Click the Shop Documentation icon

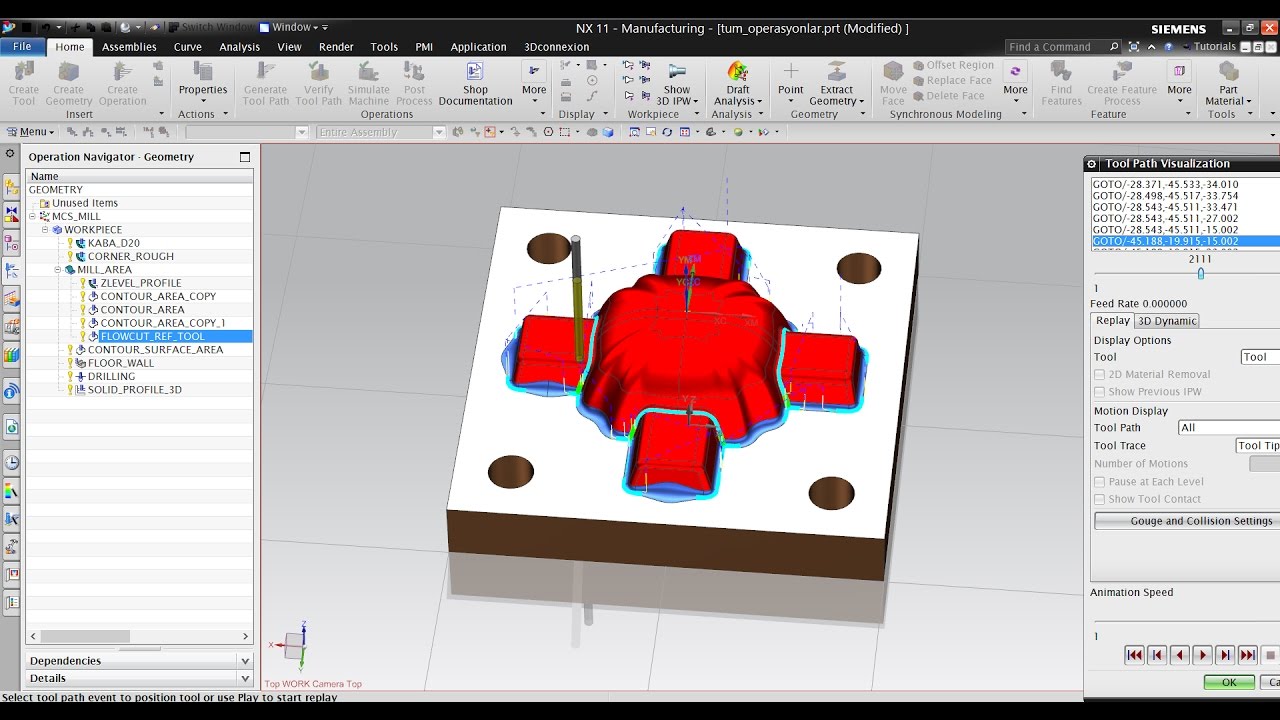coord(475,72)
